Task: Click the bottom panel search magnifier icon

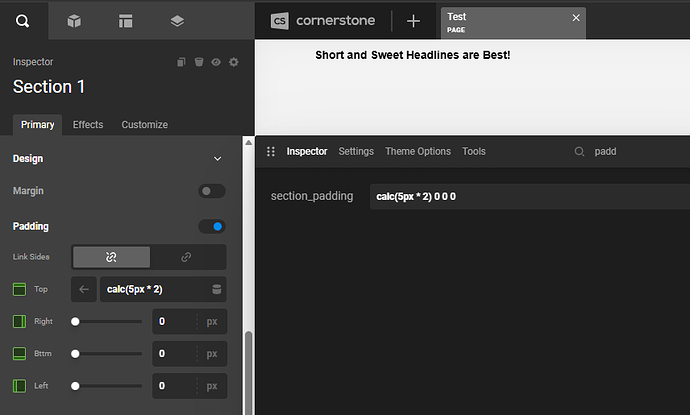Action: point(579,151)
